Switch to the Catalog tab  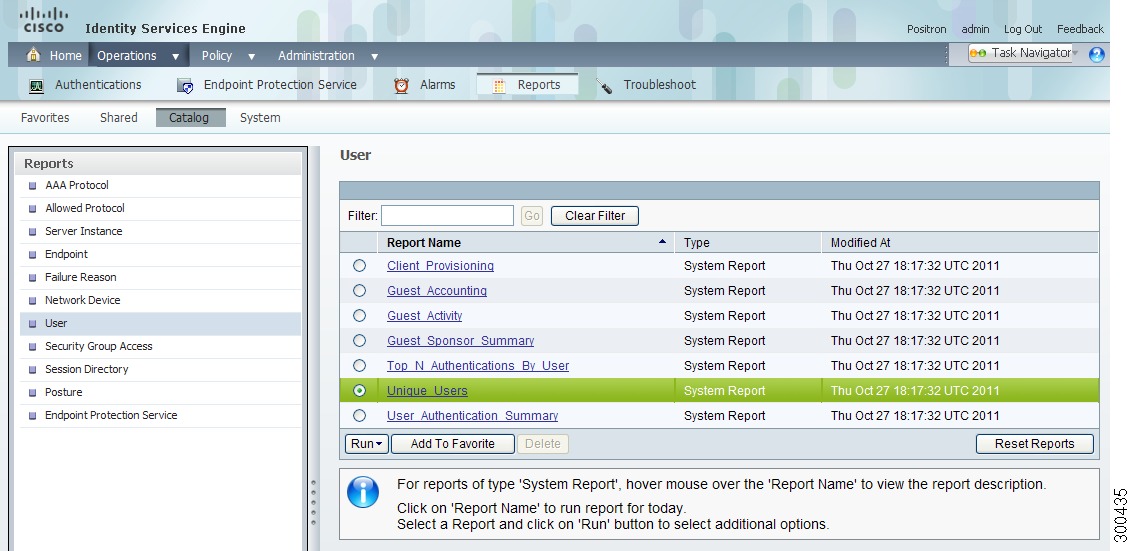tap(191, 118)
